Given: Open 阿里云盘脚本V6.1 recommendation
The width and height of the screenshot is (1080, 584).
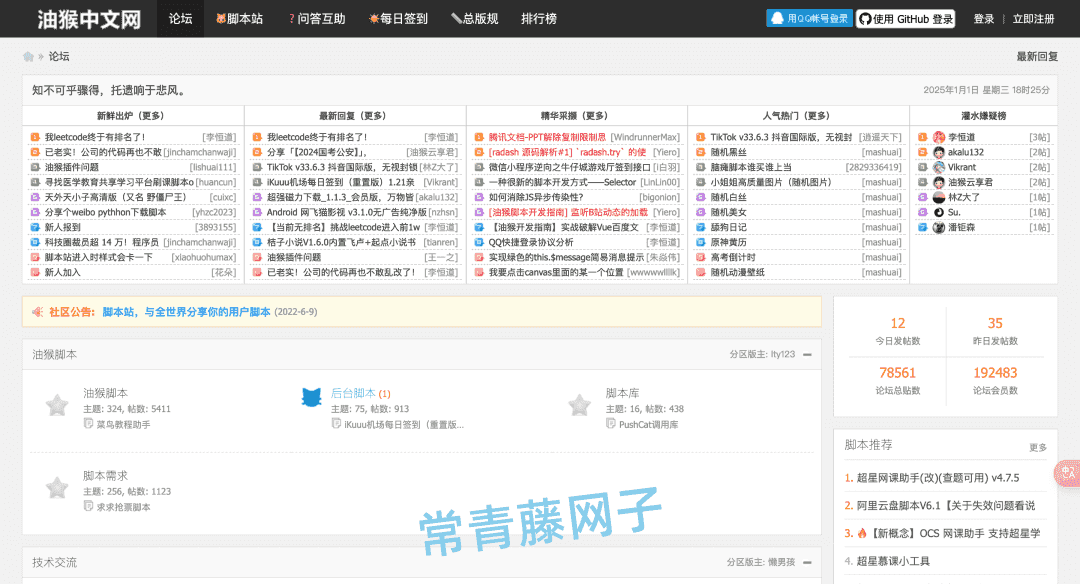Looking at the screenshot, I should coord(946,505).
